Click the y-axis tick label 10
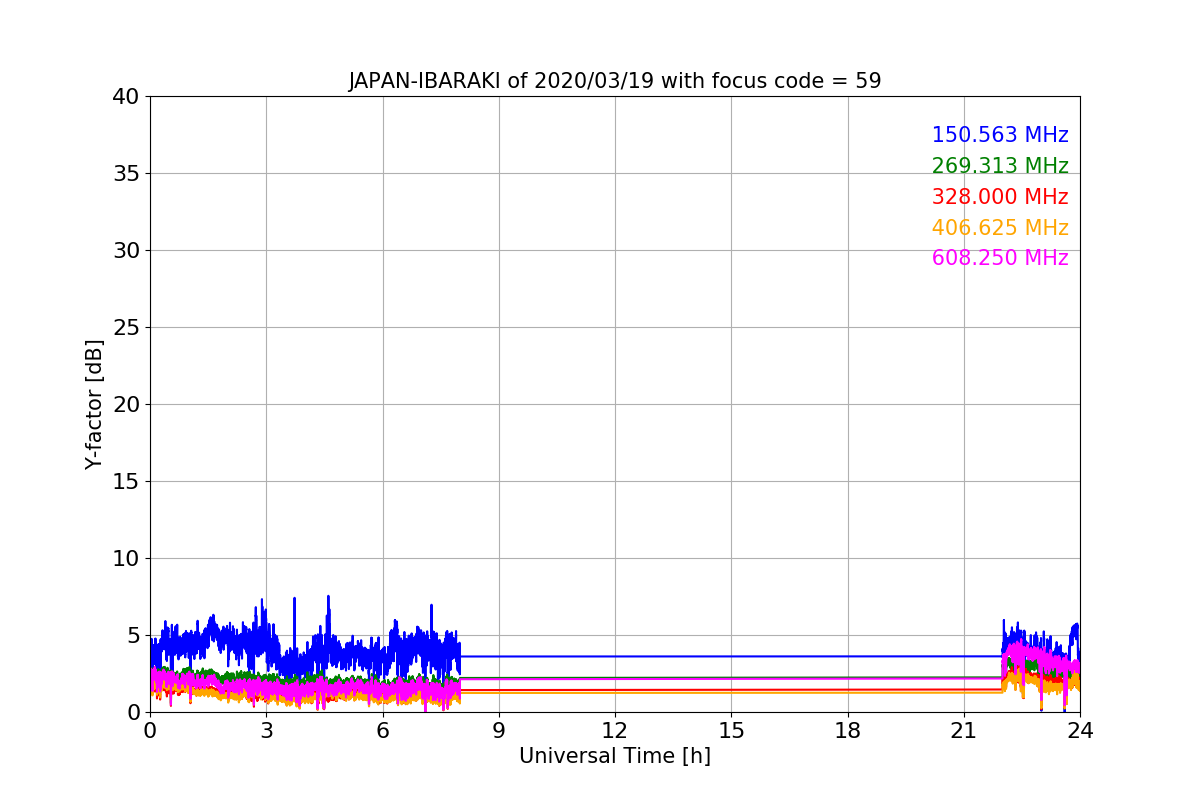The width and height of the screenshot is (1200, 800). point(126,559)
